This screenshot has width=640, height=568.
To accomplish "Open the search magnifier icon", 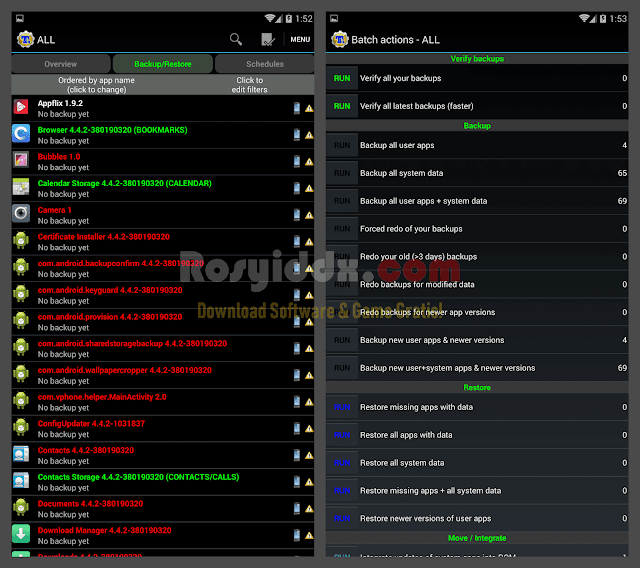I will (236, 39).
